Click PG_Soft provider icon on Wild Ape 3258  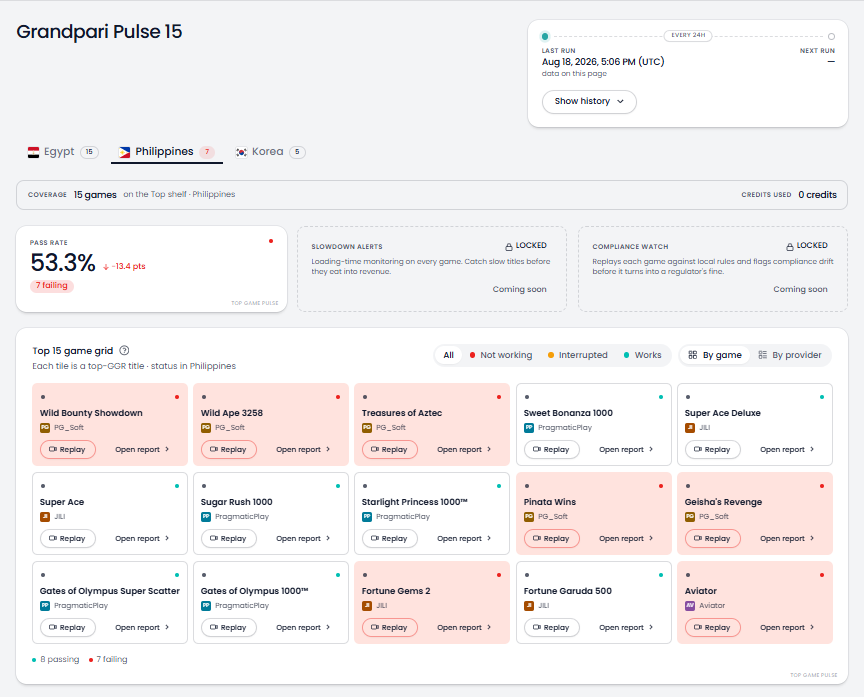point(206,428)
